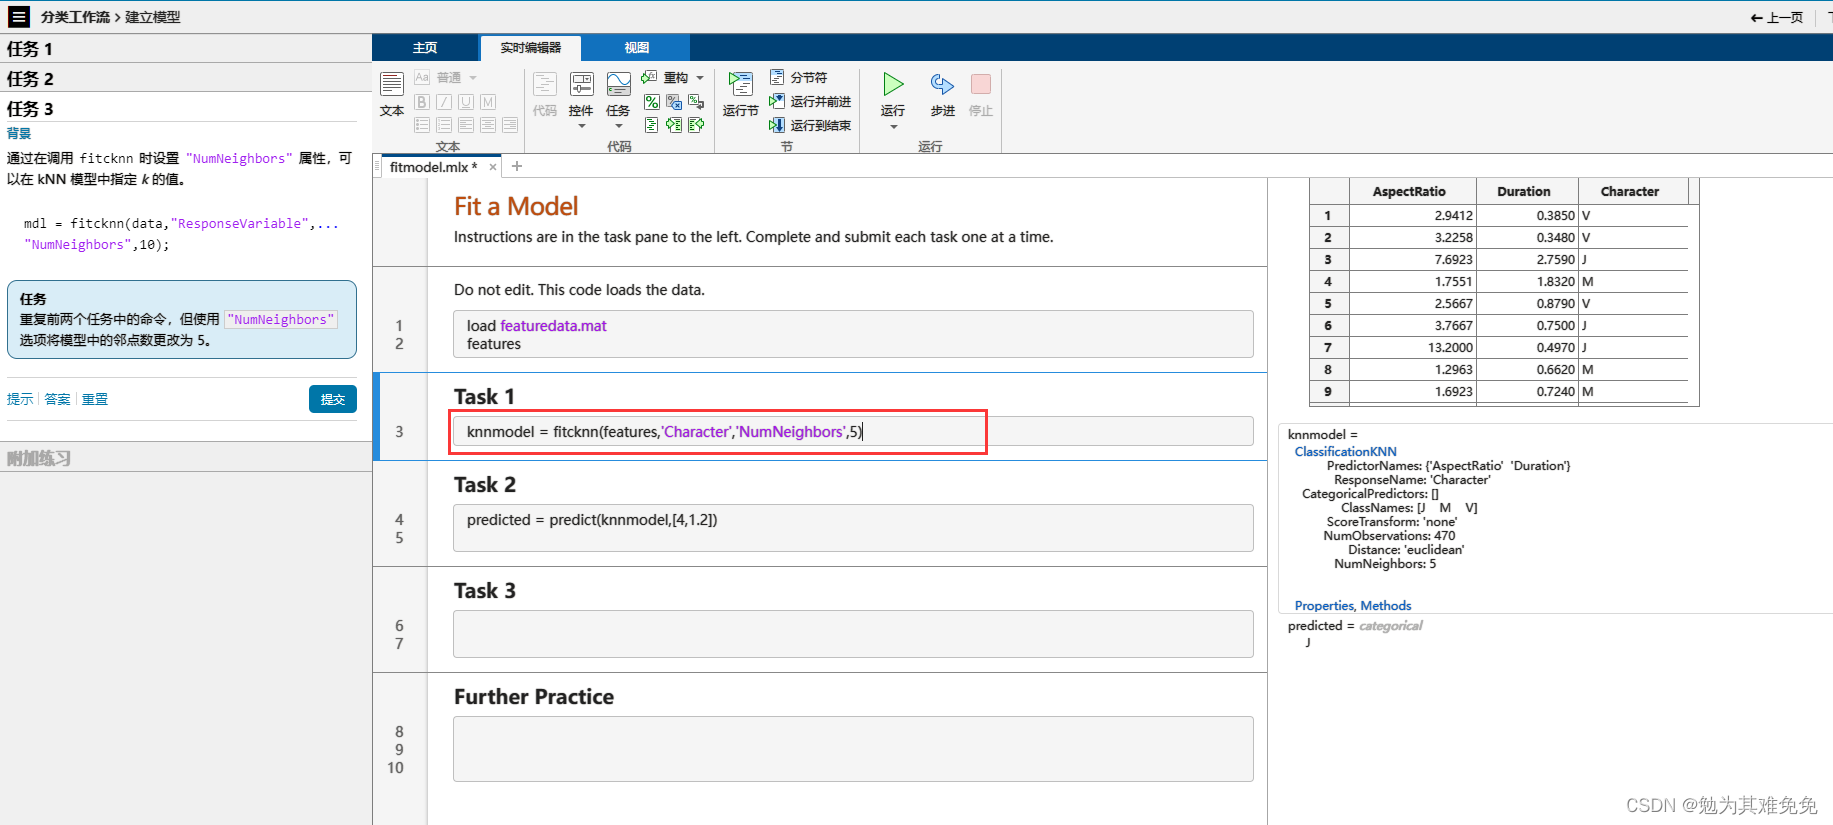Open the 控件 controls gallery

tap(581, 85)
